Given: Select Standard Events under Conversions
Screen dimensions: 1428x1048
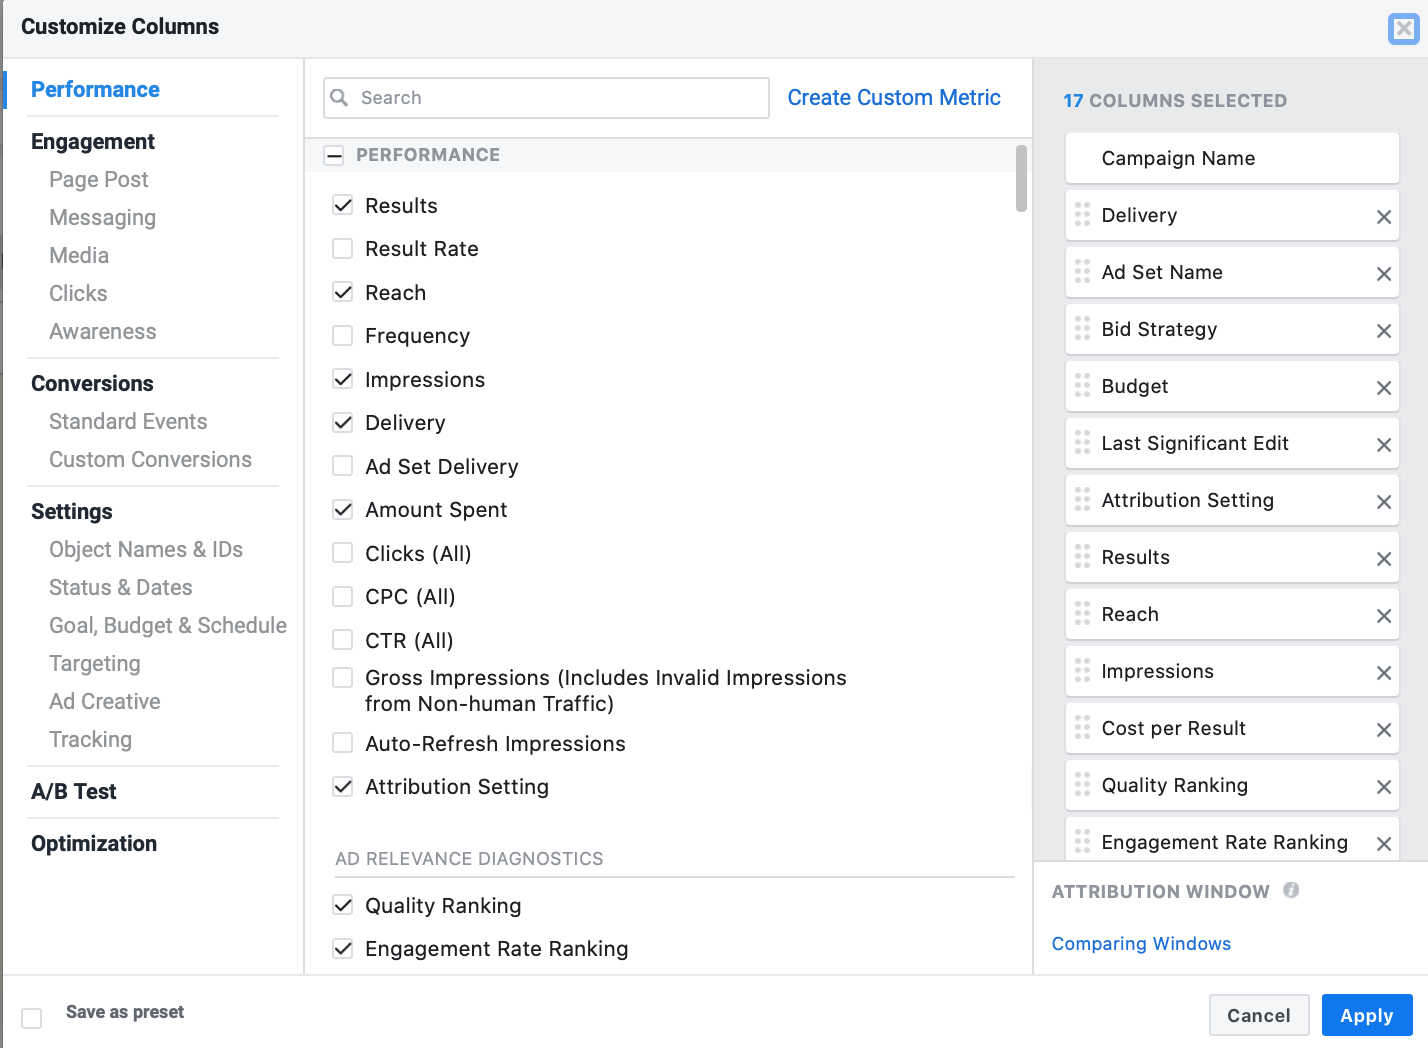Looking at the screenshot, I should click(x=128, y=422).
